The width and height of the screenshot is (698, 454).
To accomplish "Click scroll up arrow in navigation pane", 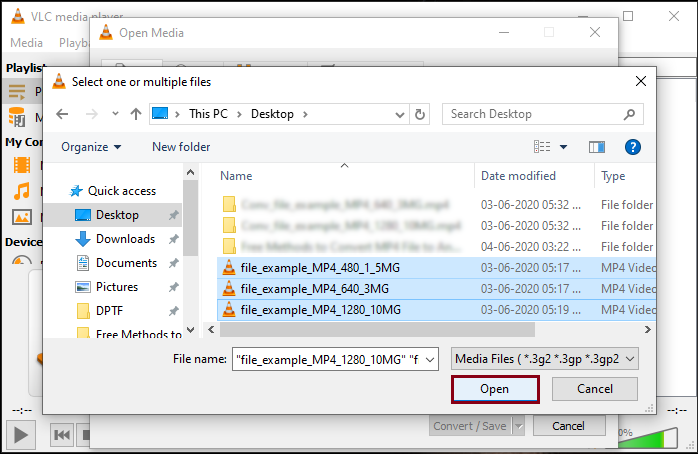I will (191, 172).
